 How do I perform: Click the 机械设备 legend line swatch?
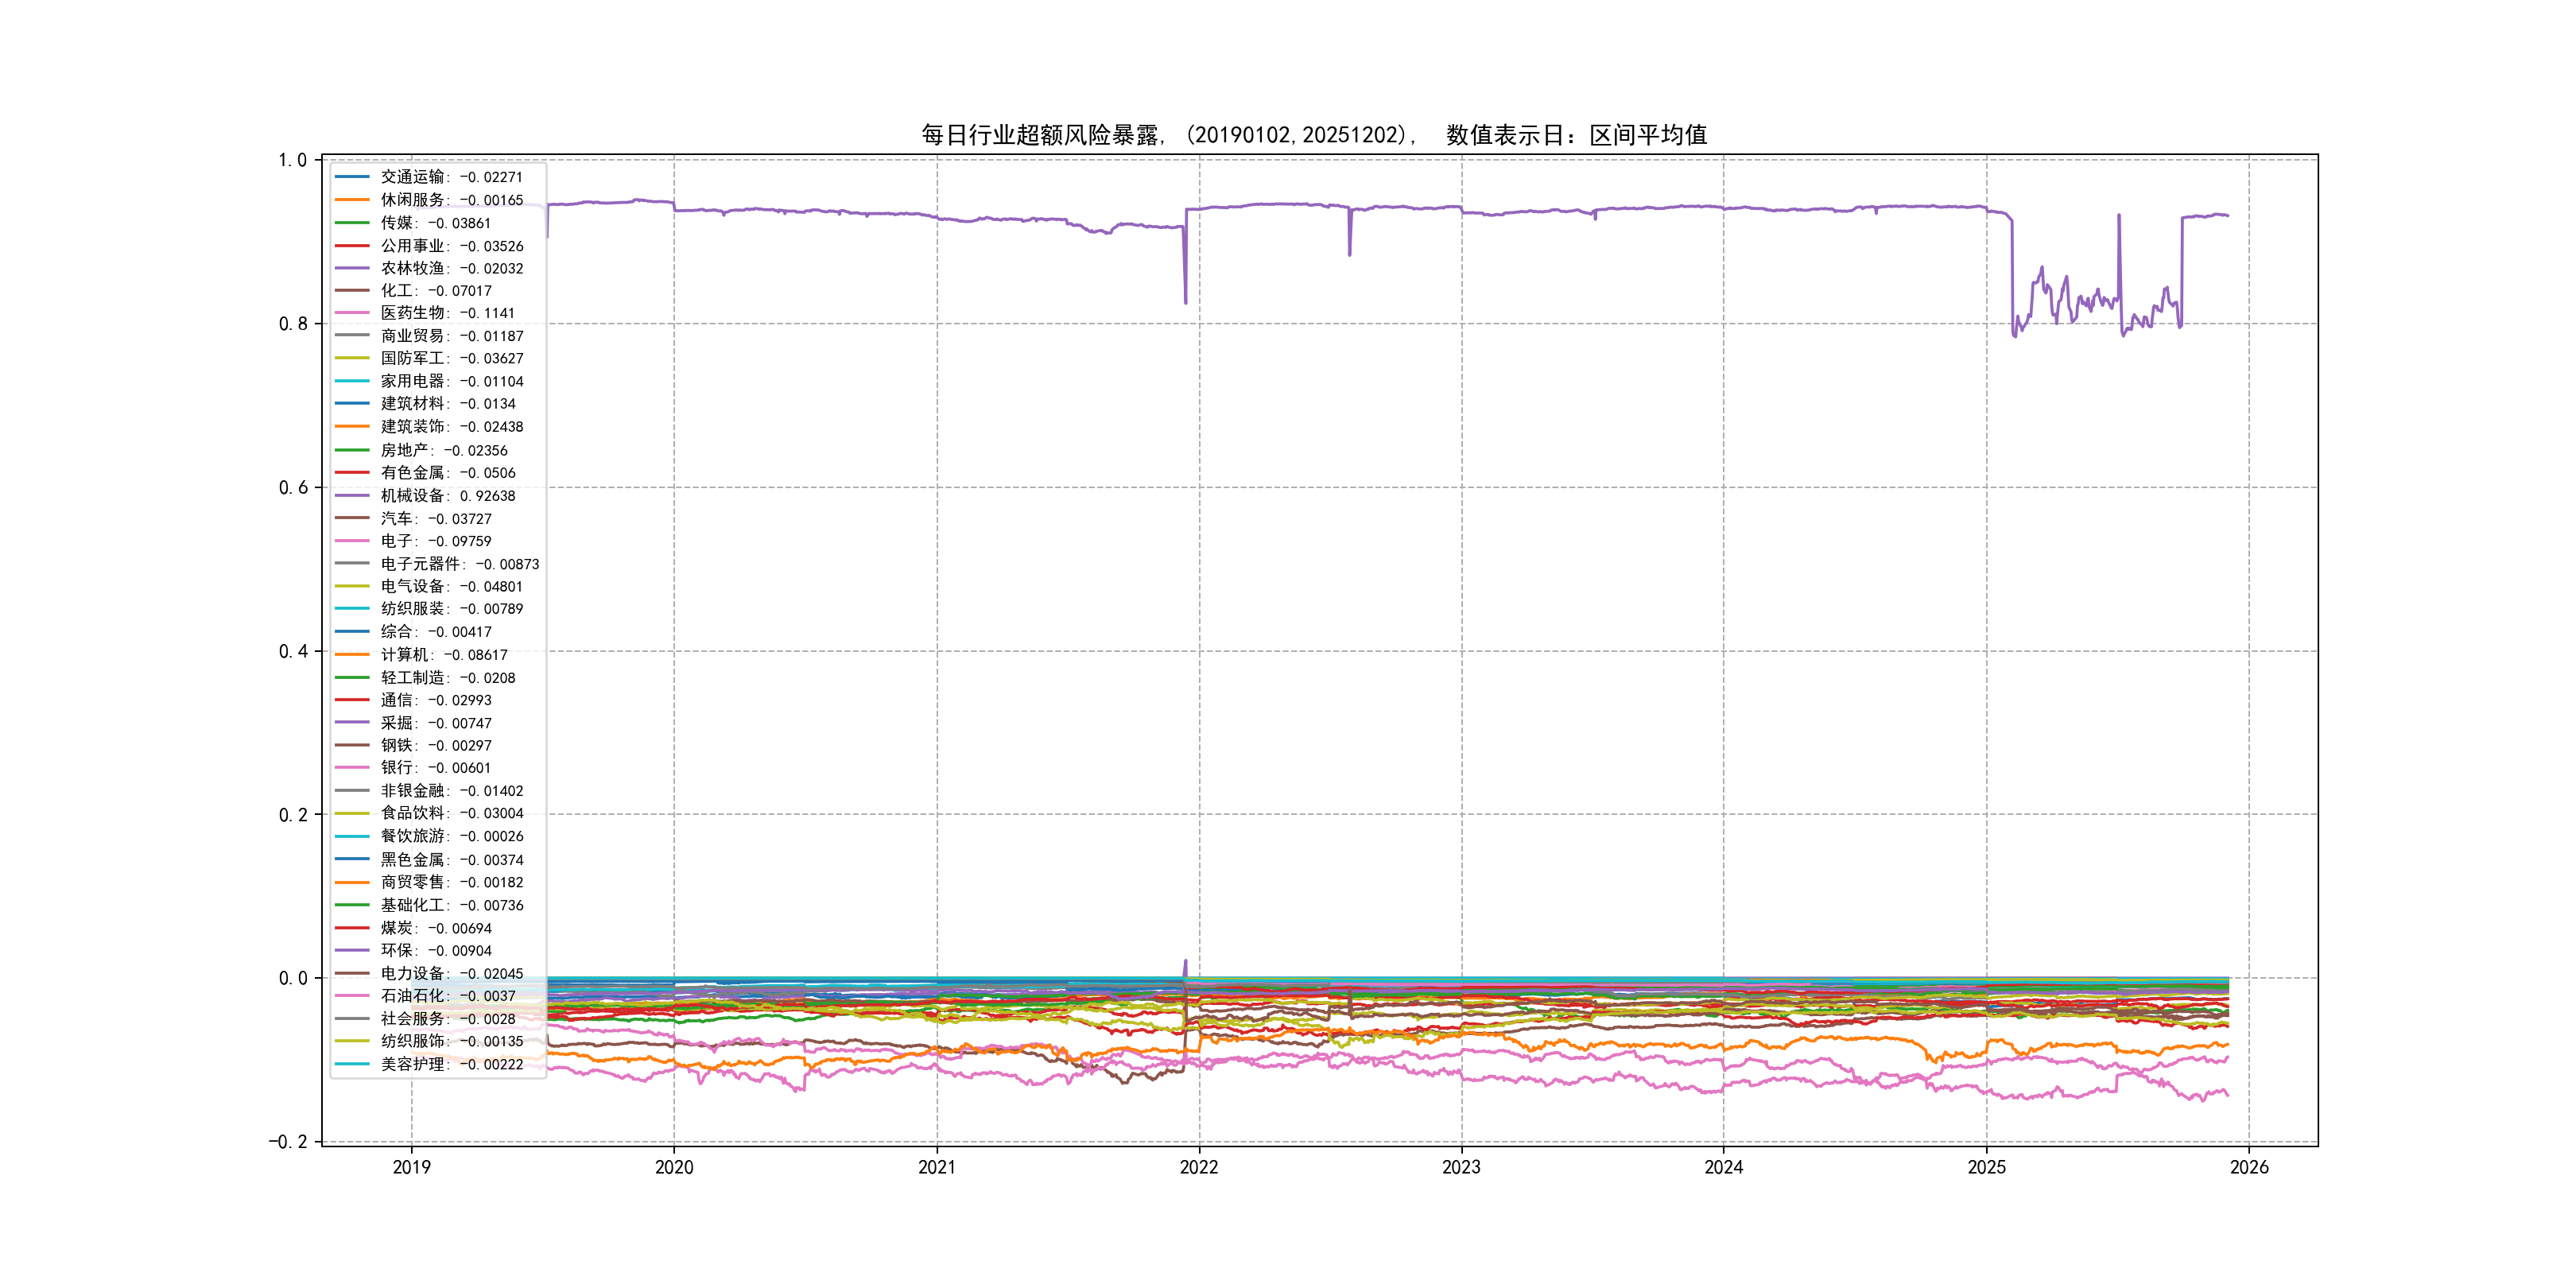pyautogui.click(x=352, y=495)
